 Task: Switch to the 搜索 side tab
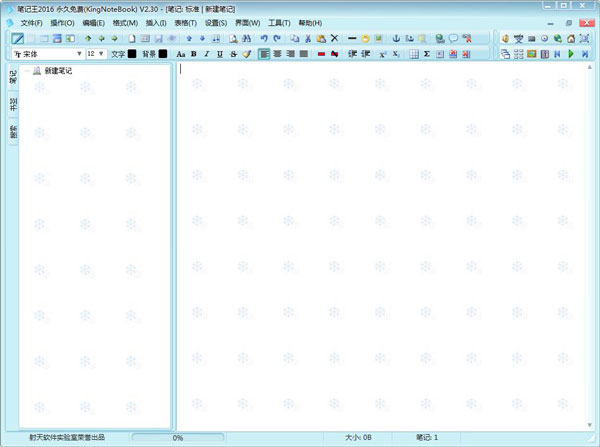(x=13, y=132)
